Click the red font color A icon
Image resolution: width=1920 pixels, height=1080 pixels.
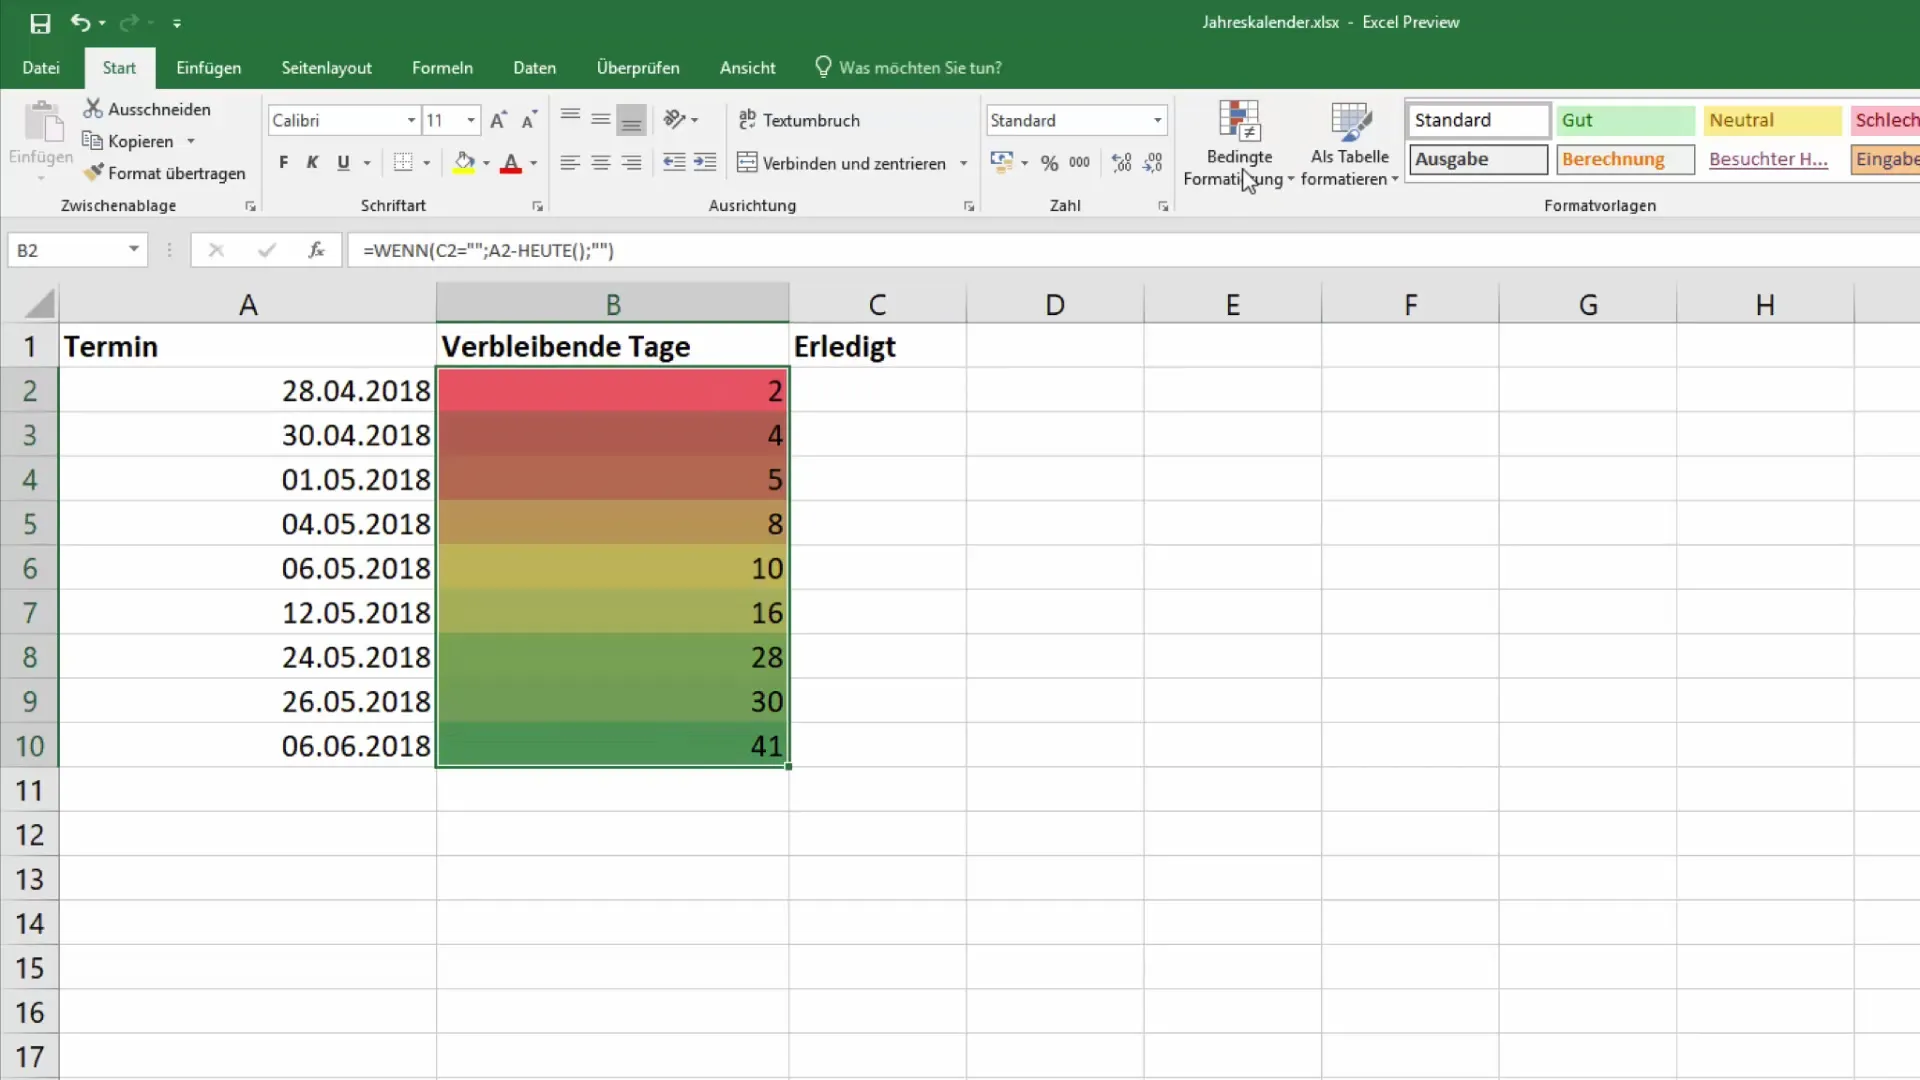511,163
